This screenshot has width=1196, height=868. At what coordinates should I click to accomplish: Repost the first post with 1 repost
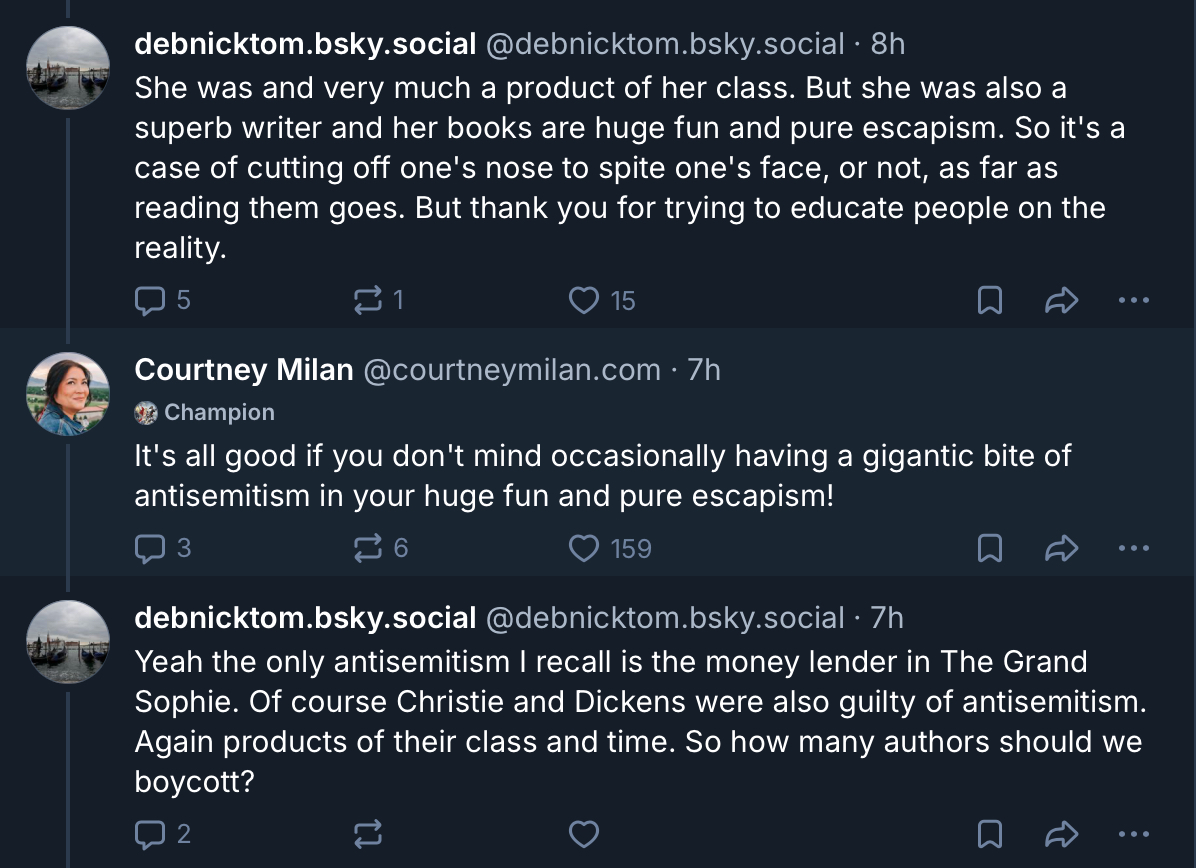click(x=368, y=300)
